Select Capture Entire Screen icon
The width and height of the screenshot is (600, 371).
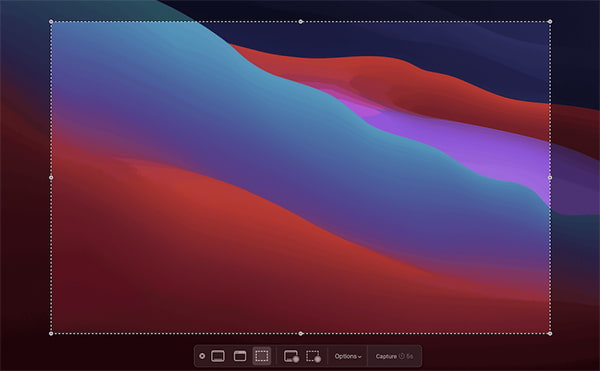(218, 356)
